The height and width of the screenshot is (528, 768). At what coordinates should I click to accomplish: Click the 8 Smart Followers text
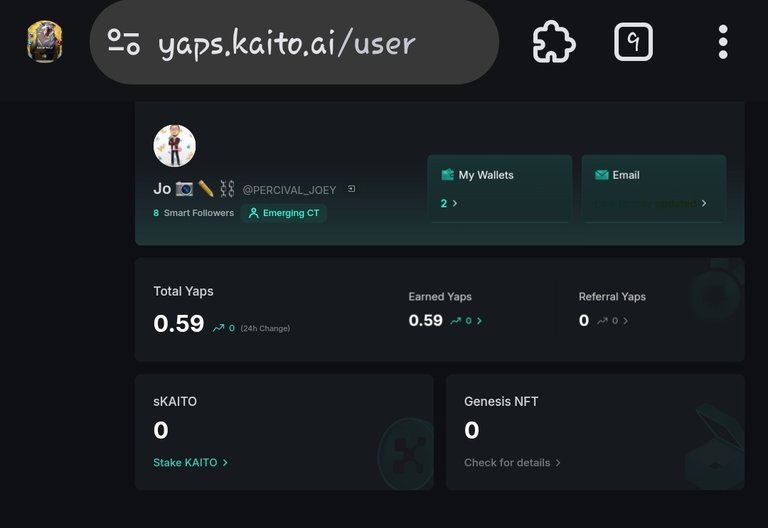click(193, 213)
